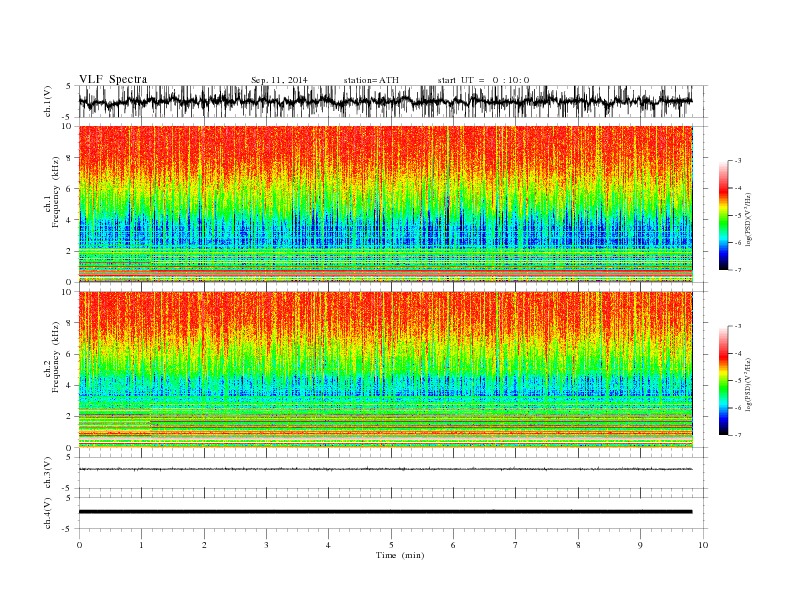This screenshot has width=792, height=612.
Task: Click the "-7" label on ch.2 color bar
Action: [738, 435]
